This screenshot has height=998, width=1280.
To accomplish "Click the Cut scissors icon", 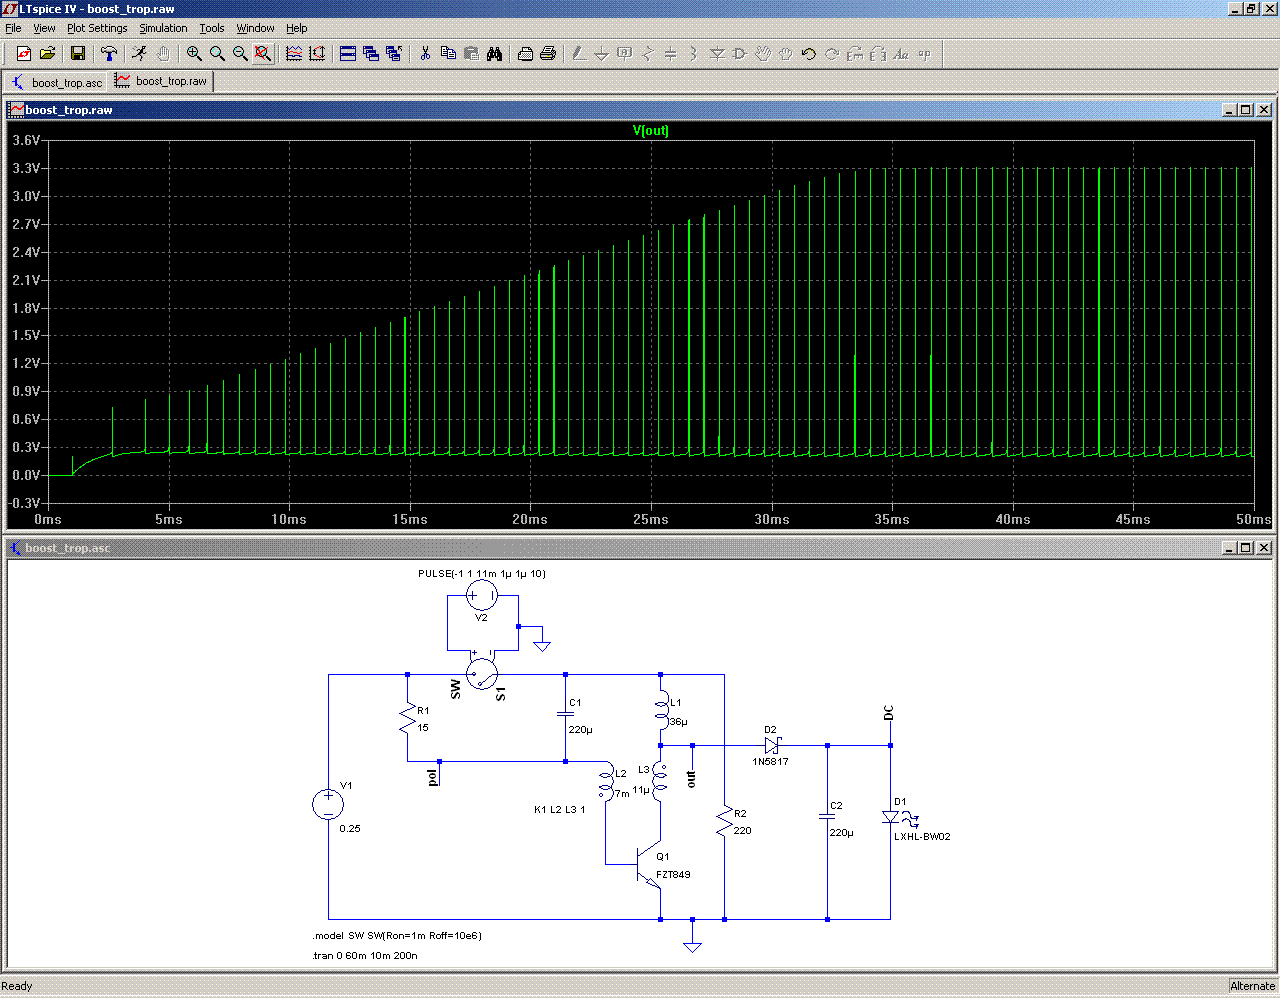I will tap(425, 54).
